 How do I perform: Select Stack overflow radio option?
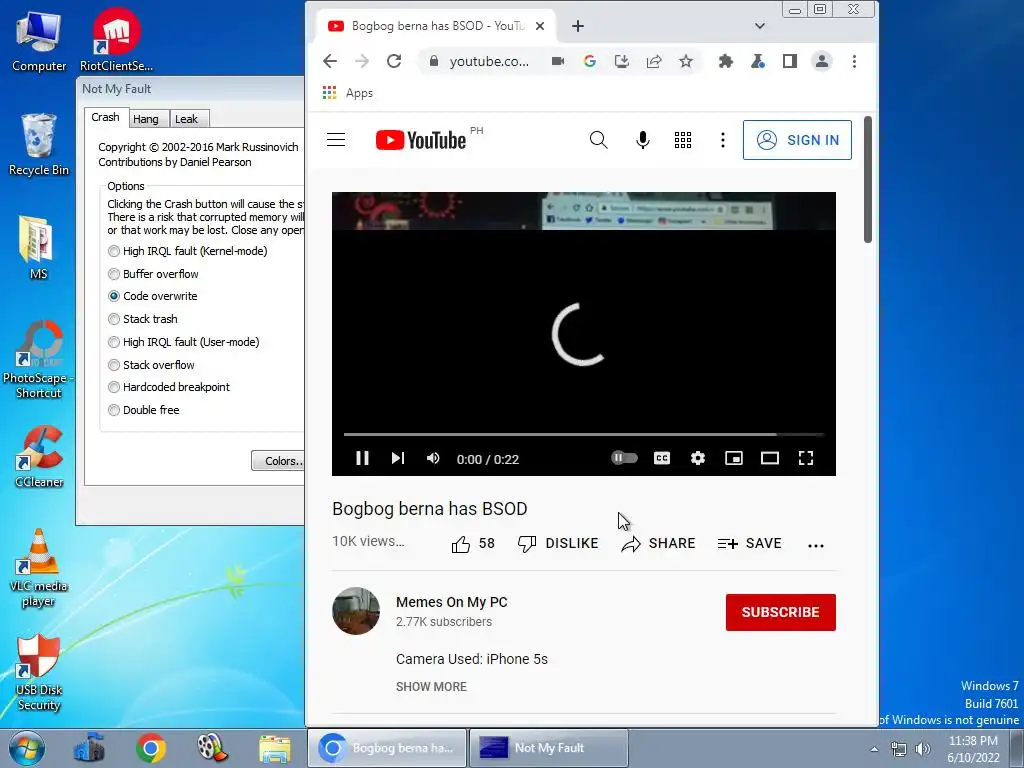[152, 364]
